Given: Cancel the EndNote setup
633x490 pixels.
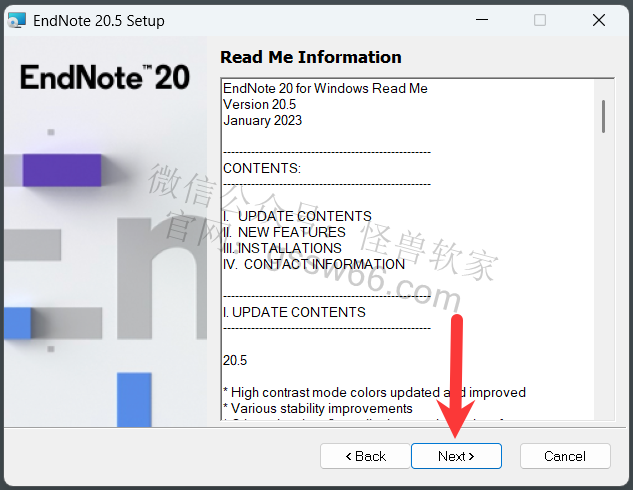Looking at the screenshot, I should tap(565, 456).
